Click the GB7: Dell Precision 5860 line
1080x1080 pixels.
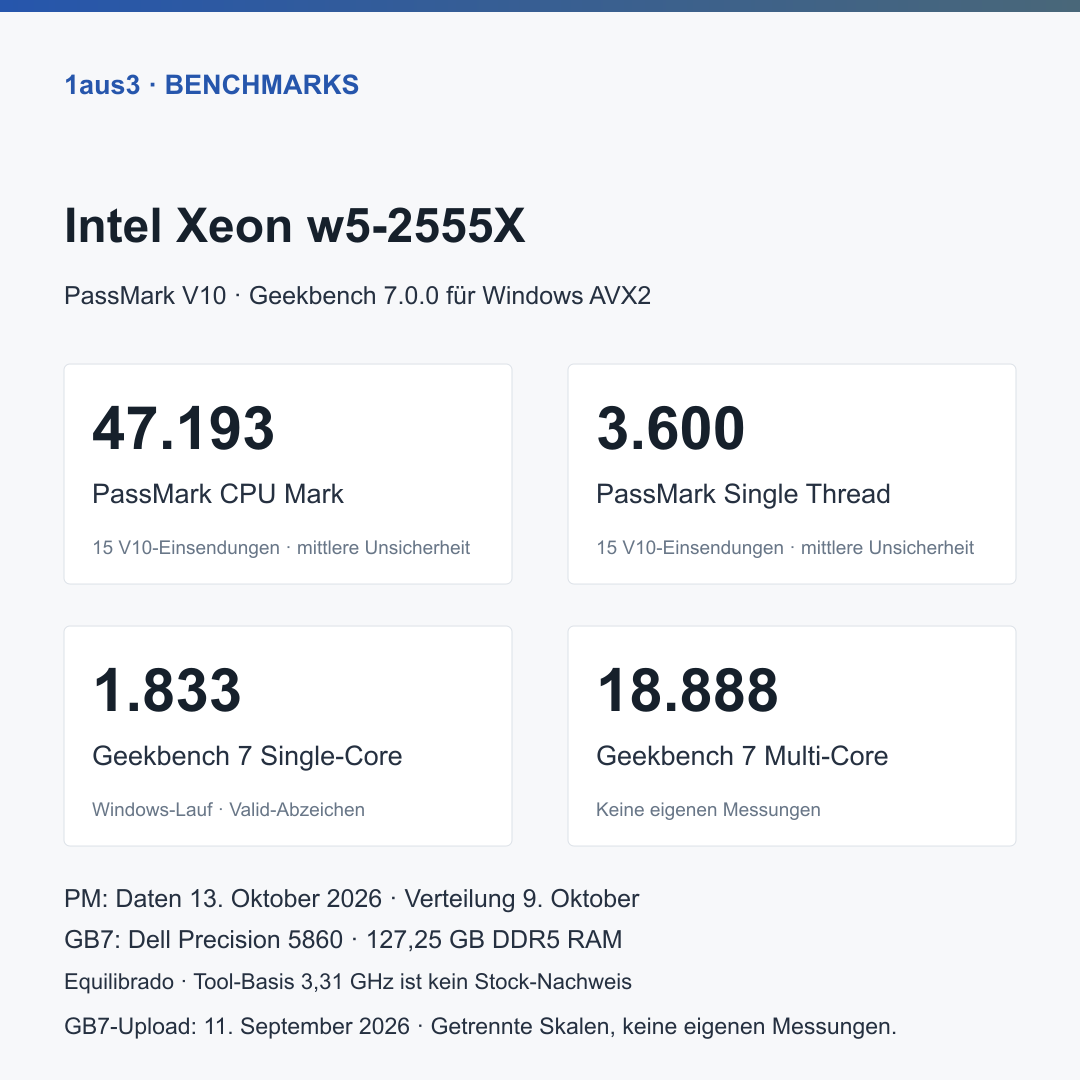click(343, 939)
